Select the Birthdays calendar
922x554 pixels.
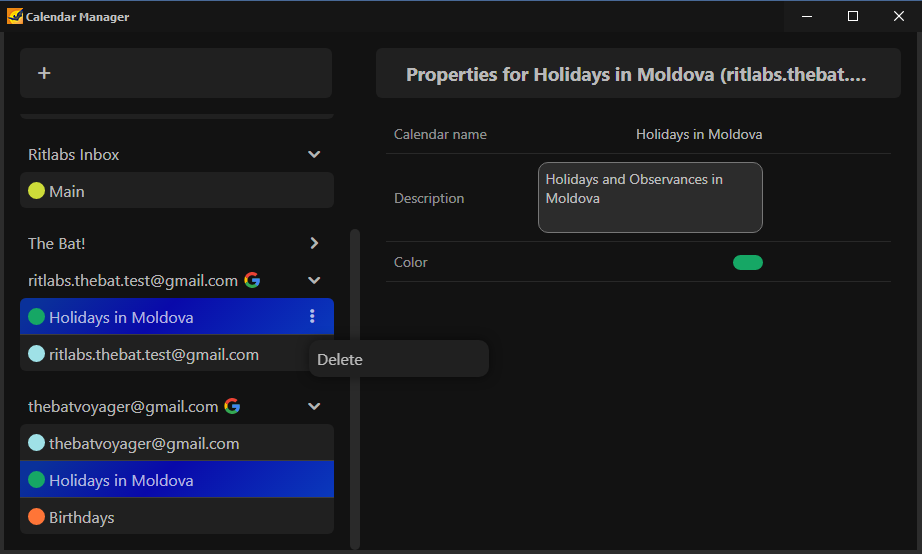tap(177, 516)
